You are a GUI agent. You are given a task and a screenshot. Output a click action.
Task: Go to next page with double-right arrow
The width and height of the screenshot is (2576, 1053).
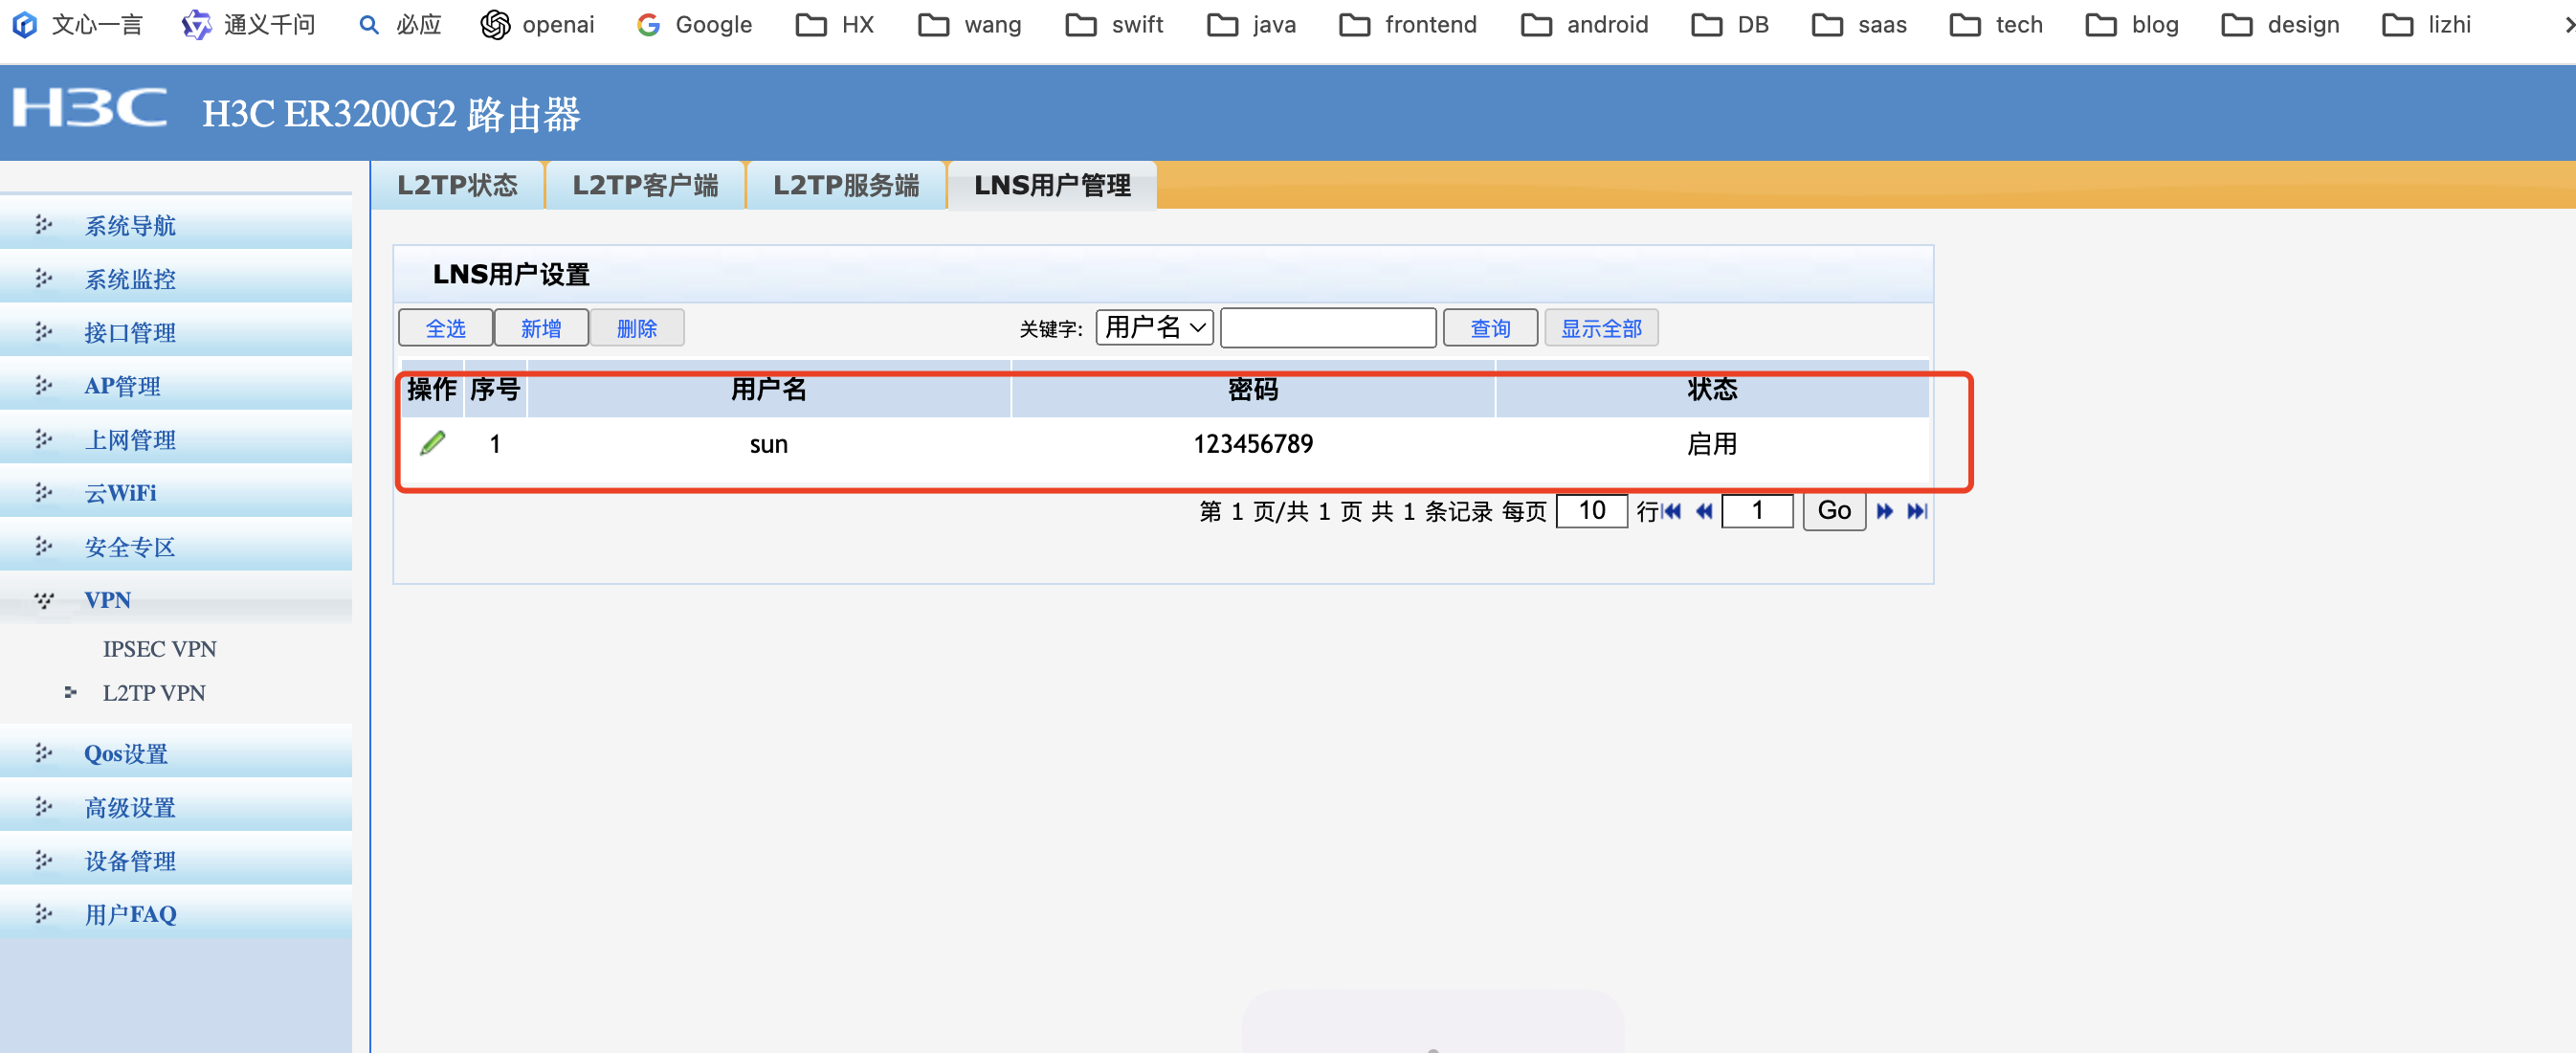coord(1884,511)
